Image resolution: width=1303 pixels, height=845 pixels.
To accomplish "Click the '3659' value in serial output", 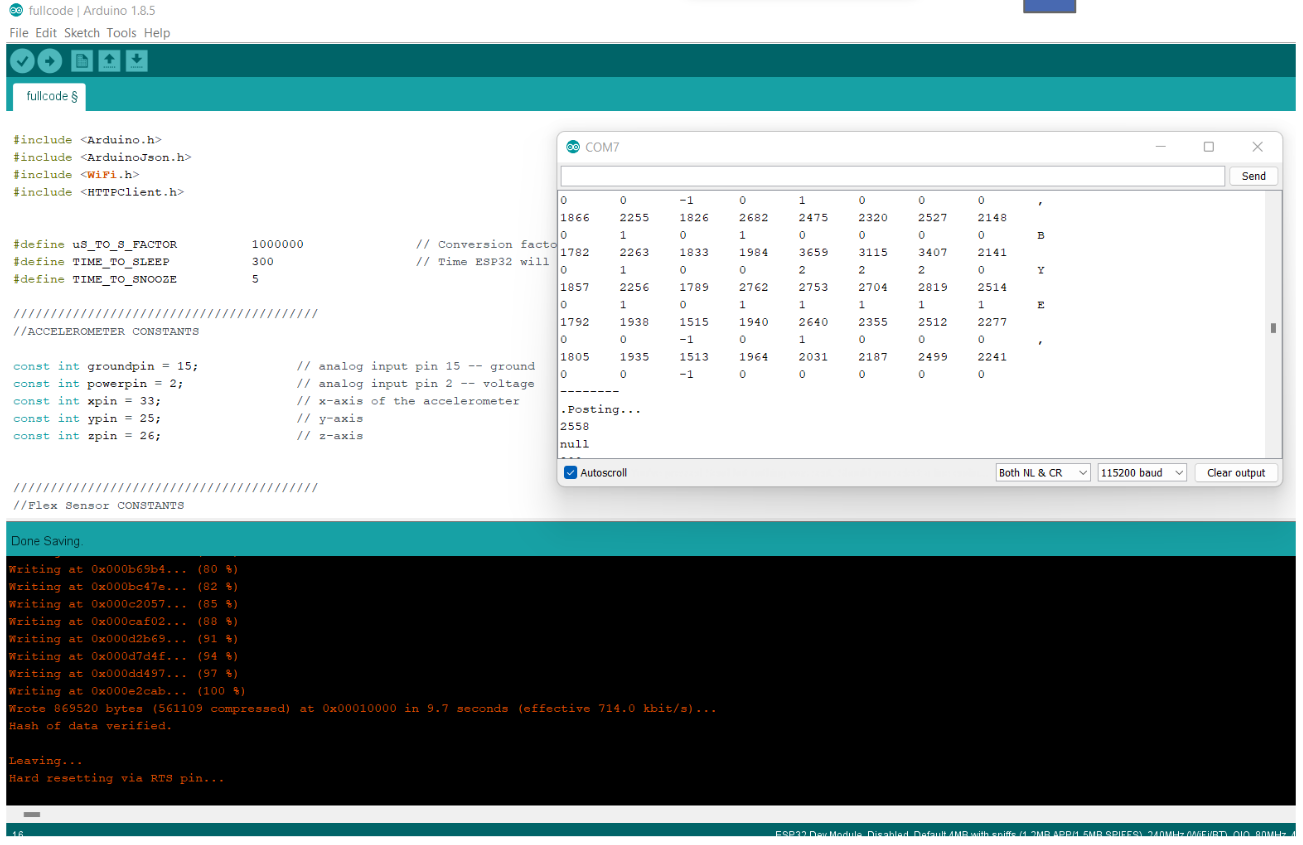I will [812, 252].
